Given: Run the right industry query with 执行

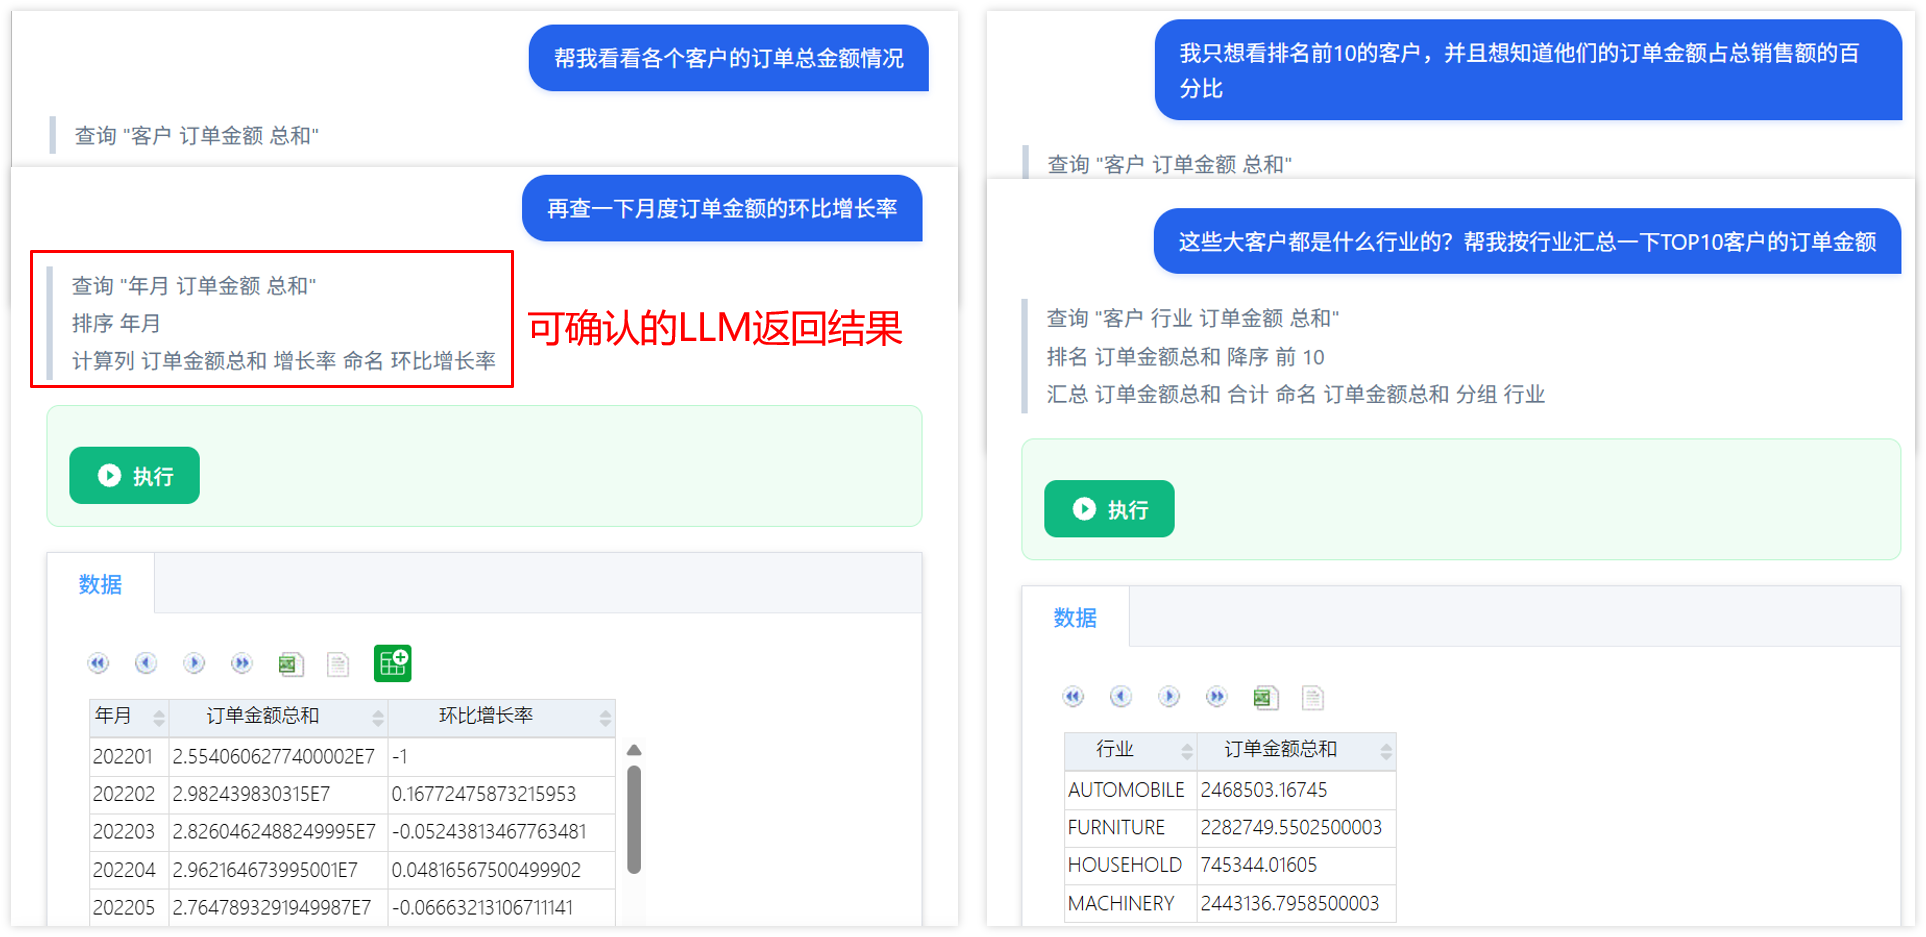Looking at the screenshot, I should (x=1109, y=509).
